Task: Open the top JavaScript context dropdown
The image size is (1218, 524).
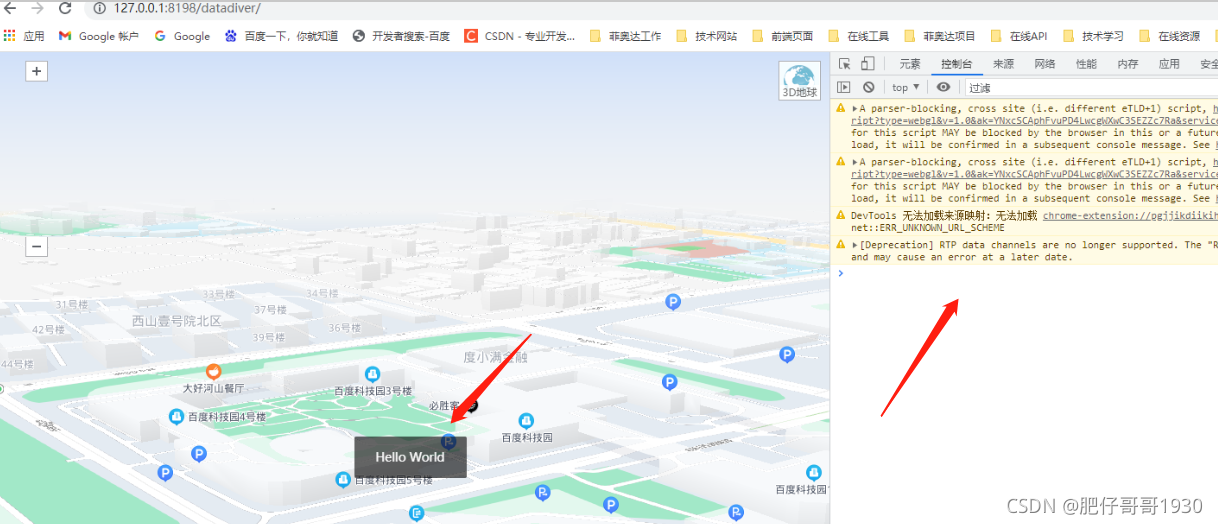Action: pyautogui.click(x=906, y=87)
